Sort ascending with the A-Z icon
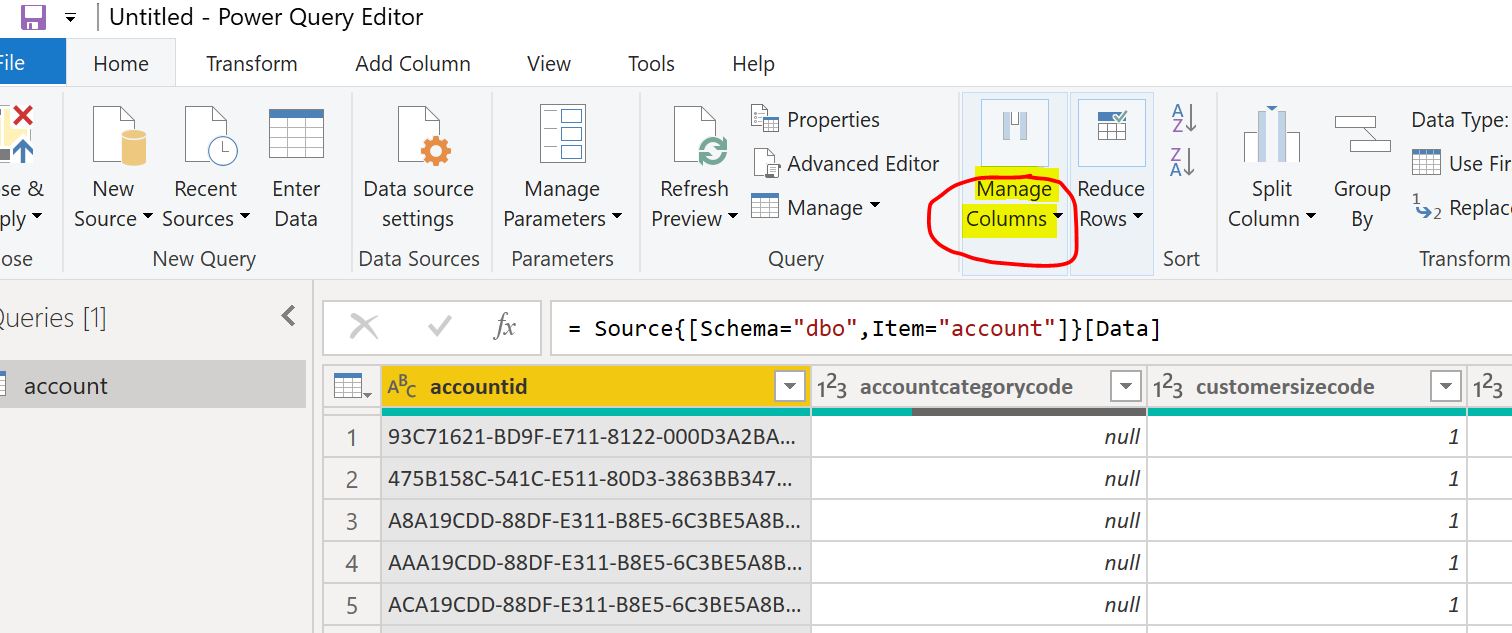The image size is (1512, 633). point(1183,118)
